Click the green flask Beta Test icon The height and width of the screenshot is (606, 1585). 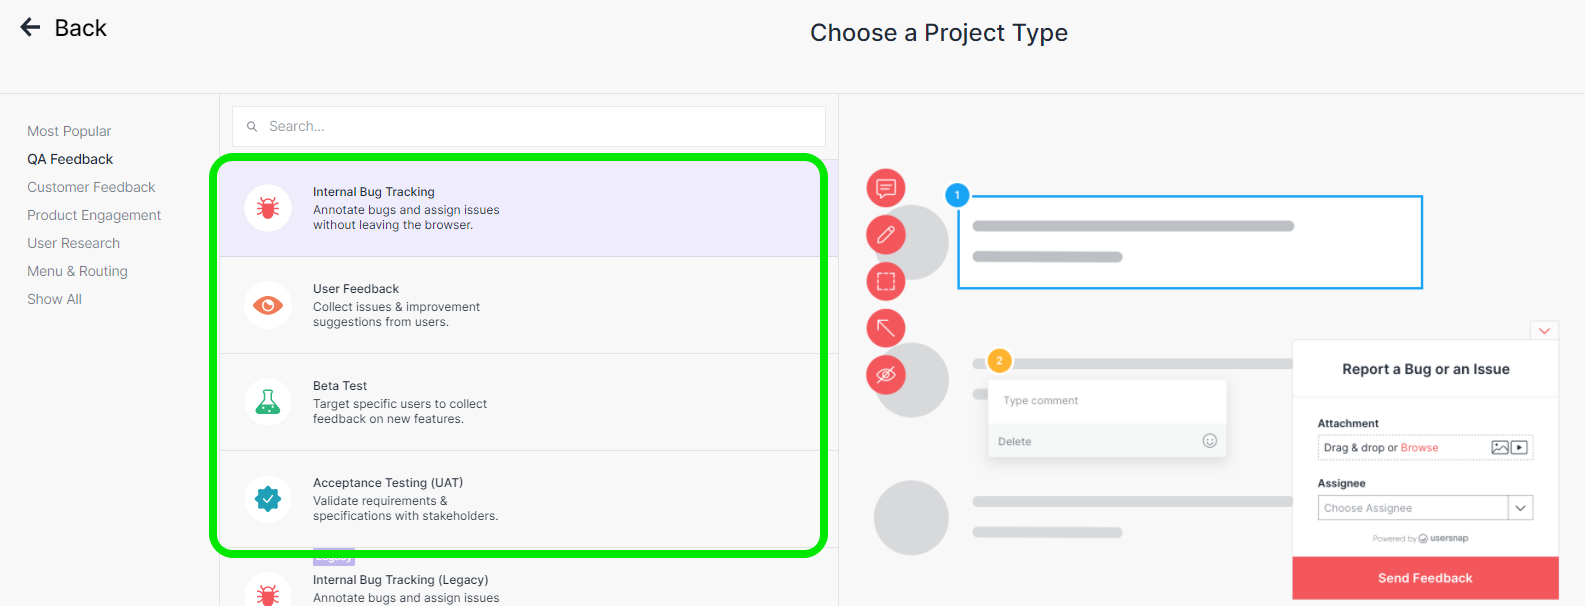click(268, 402)
